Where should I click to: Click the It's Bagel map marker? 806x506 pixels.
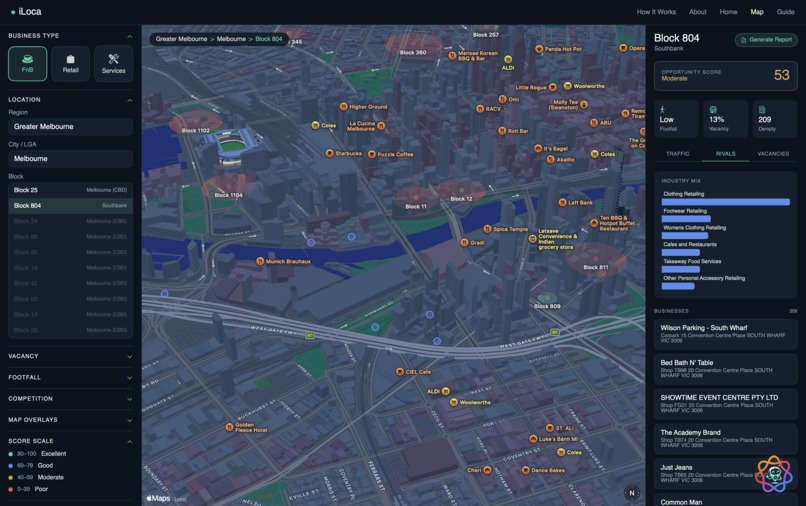coord(538,149)
